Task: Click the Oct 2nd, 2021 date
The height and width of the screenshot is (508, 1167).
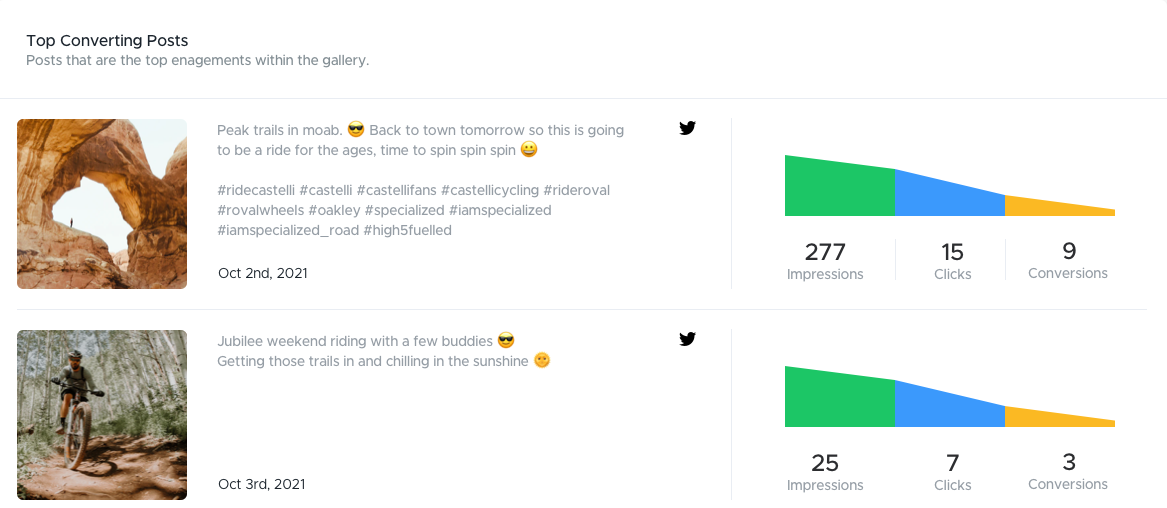Action: click(x=263, y=273)
